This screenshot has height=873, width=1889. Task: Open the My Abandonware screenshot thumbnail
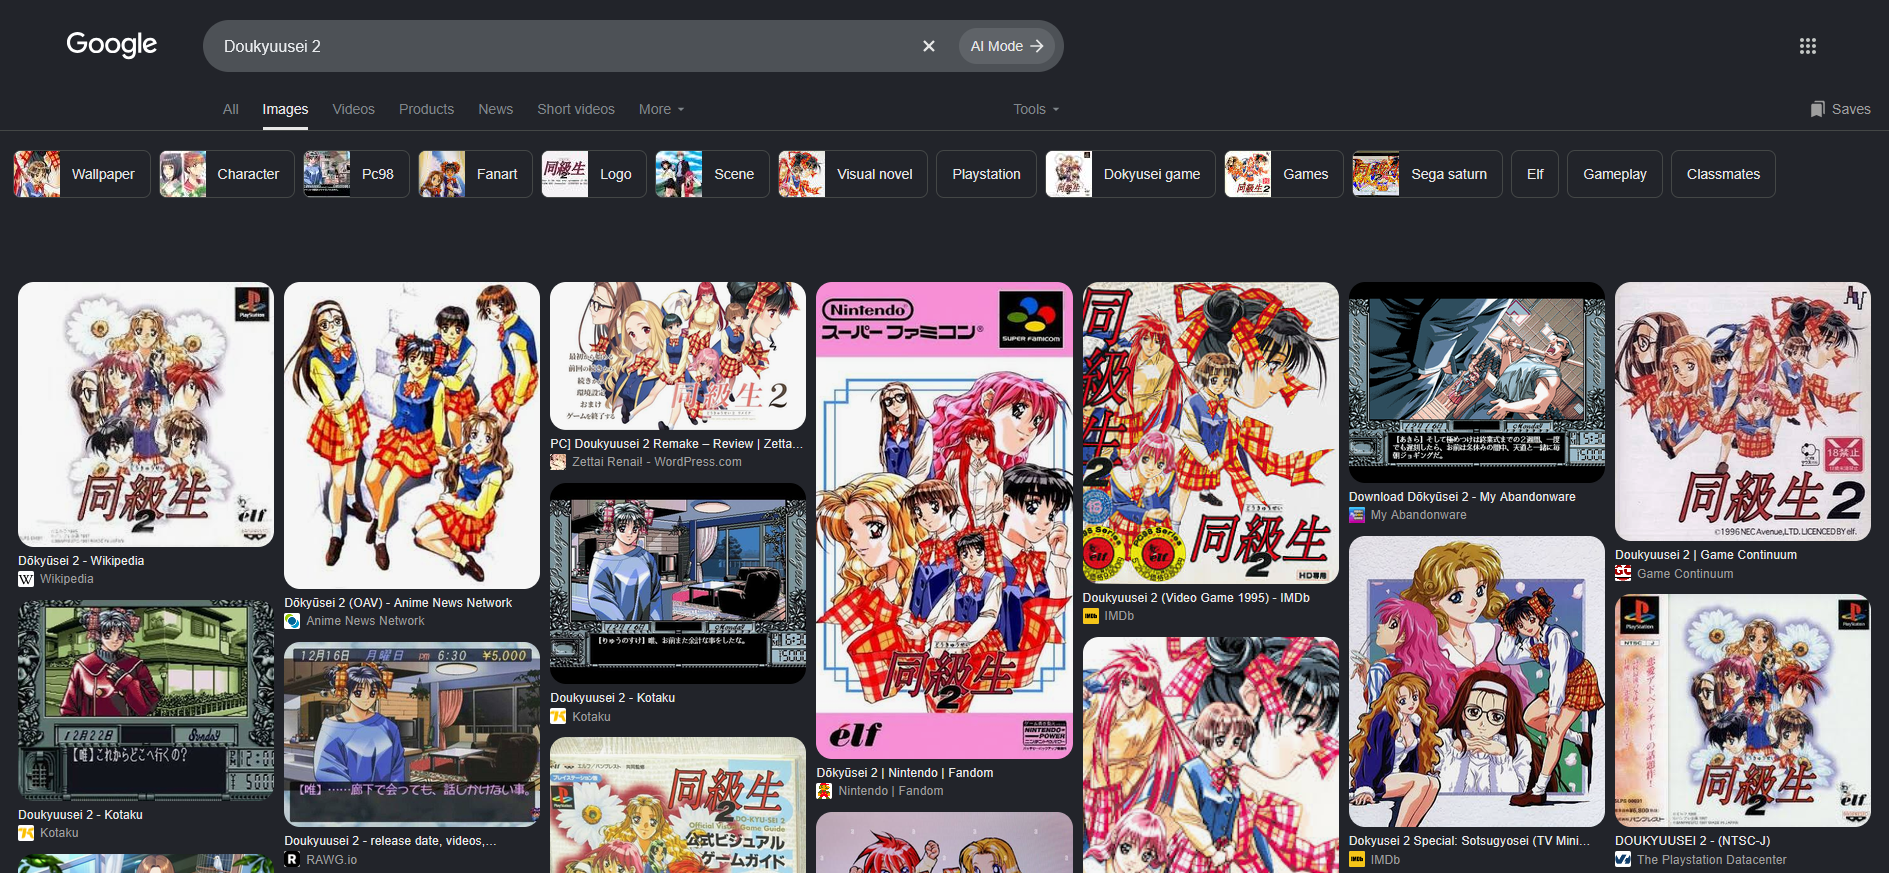point(1477,382)
